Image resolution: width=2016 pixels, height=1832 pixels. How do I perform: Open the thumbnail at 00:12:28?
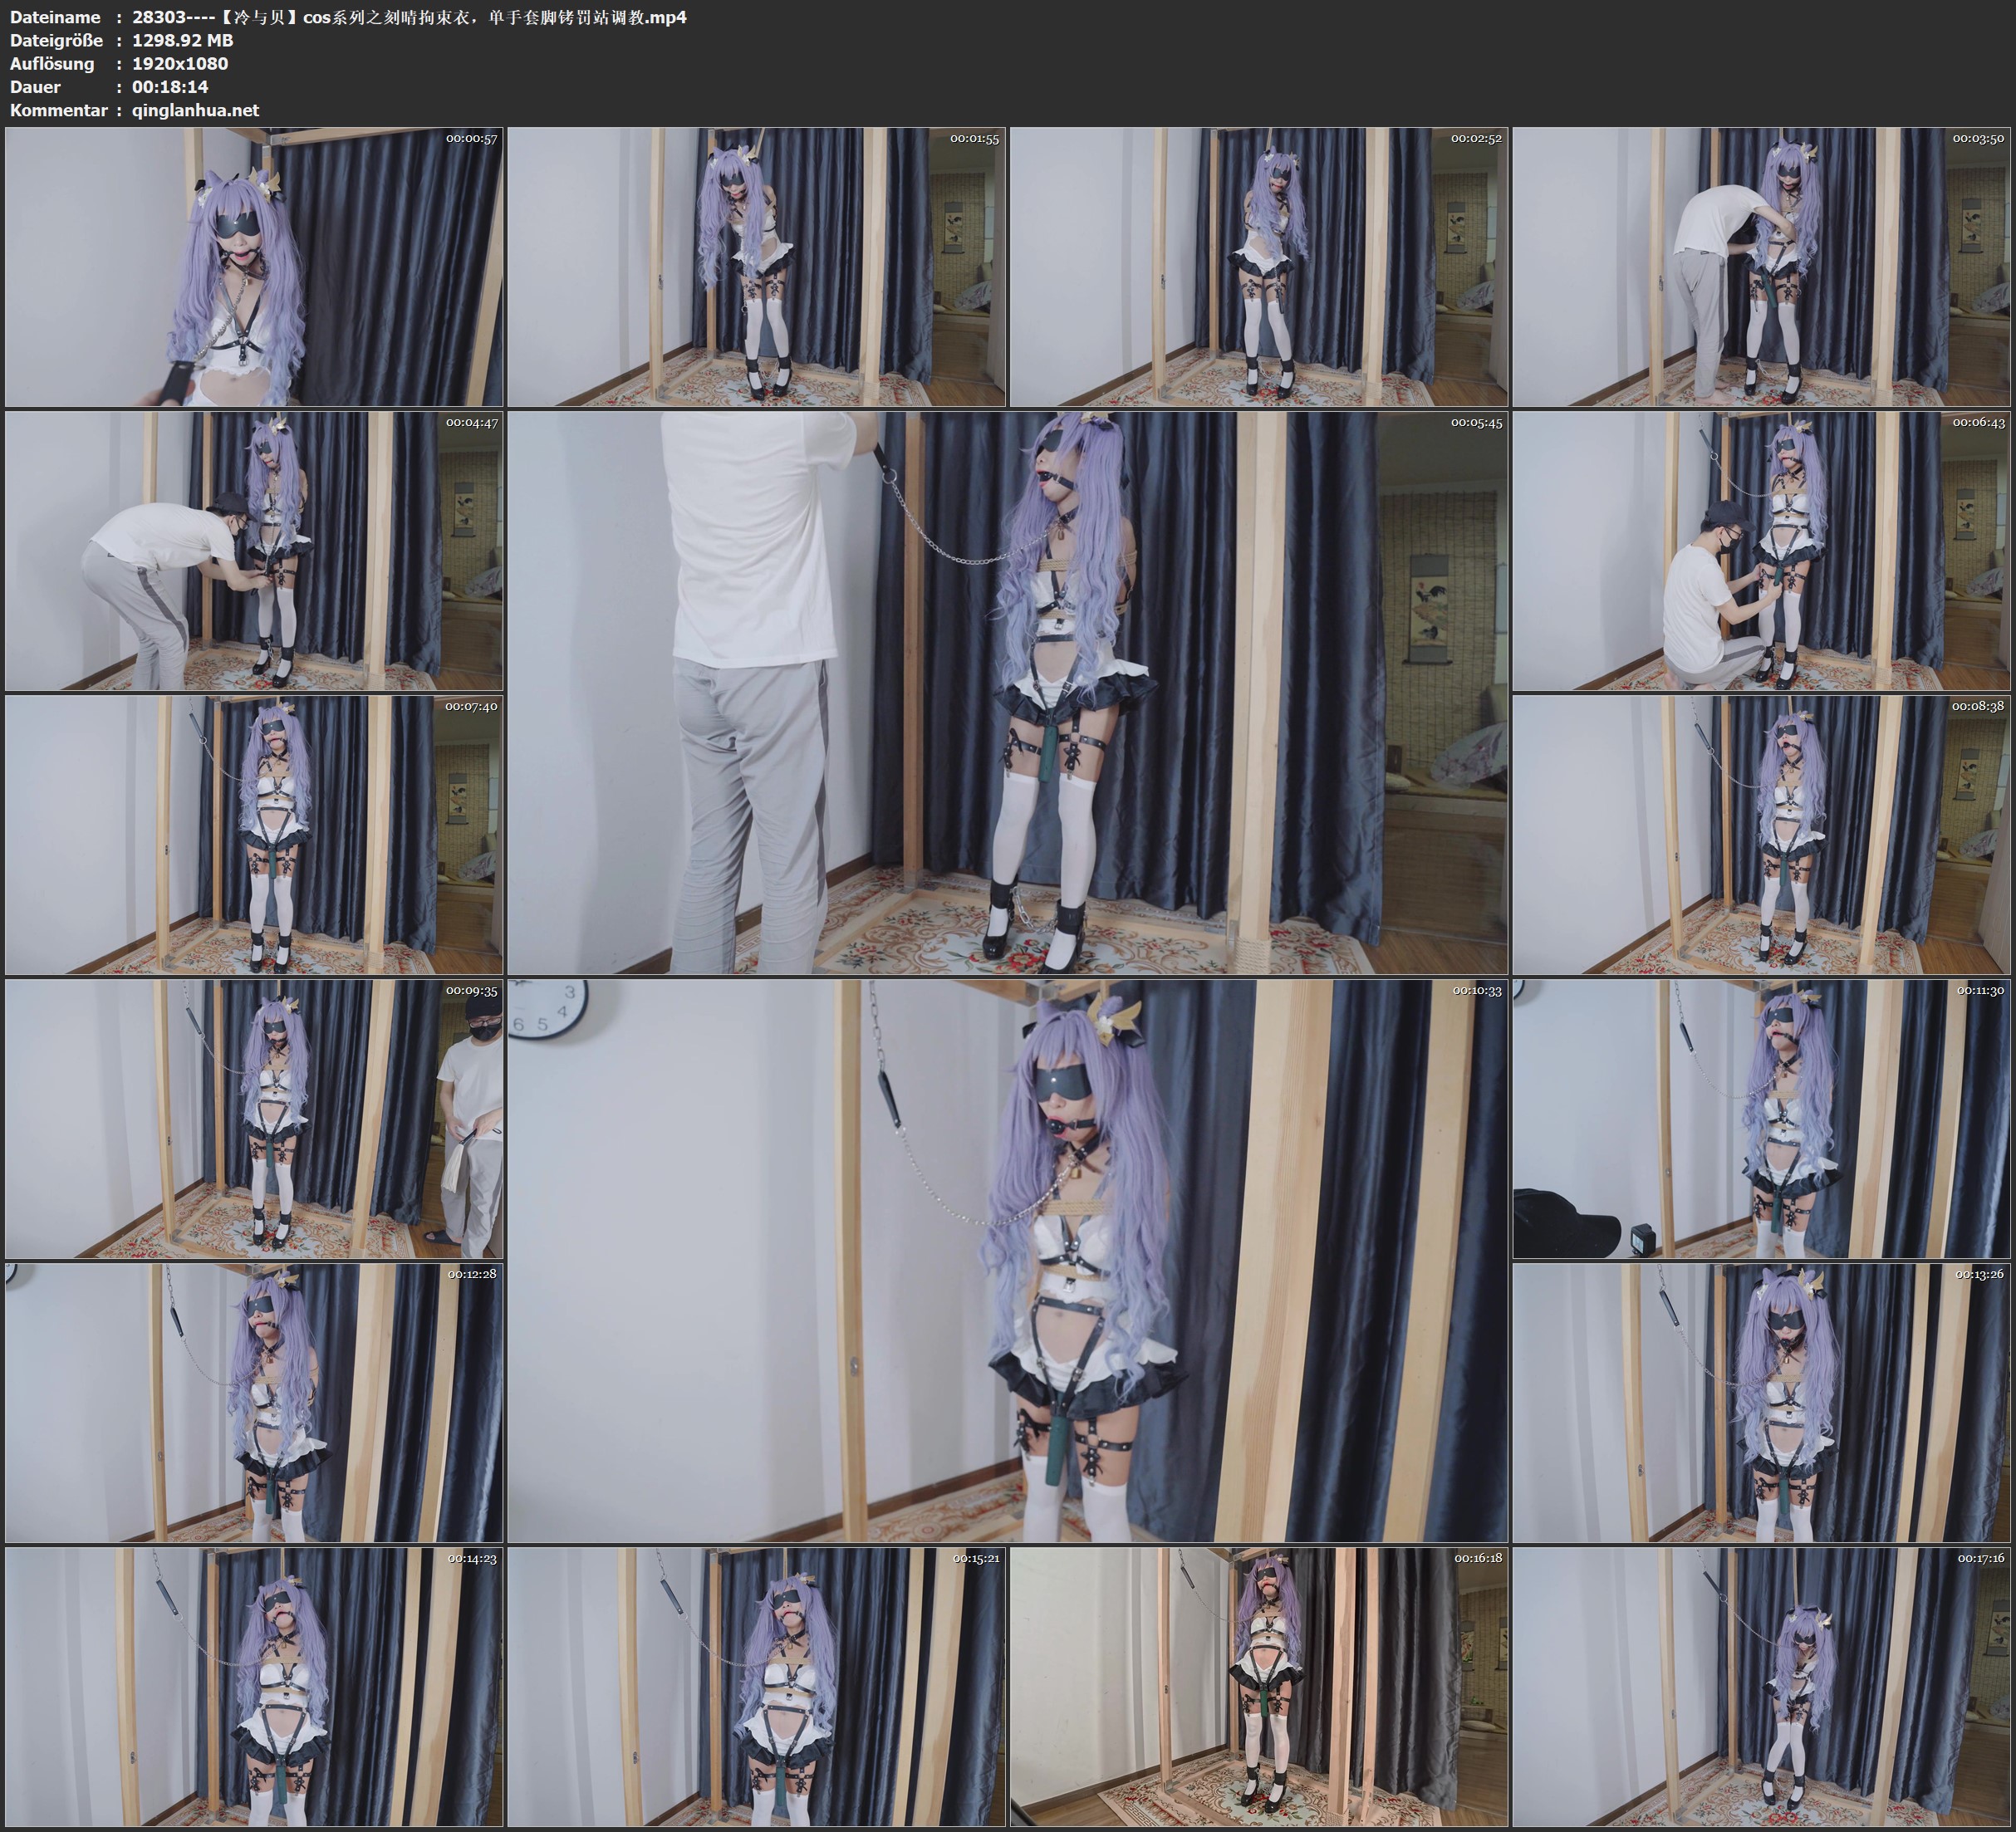tap(254, 1402)
